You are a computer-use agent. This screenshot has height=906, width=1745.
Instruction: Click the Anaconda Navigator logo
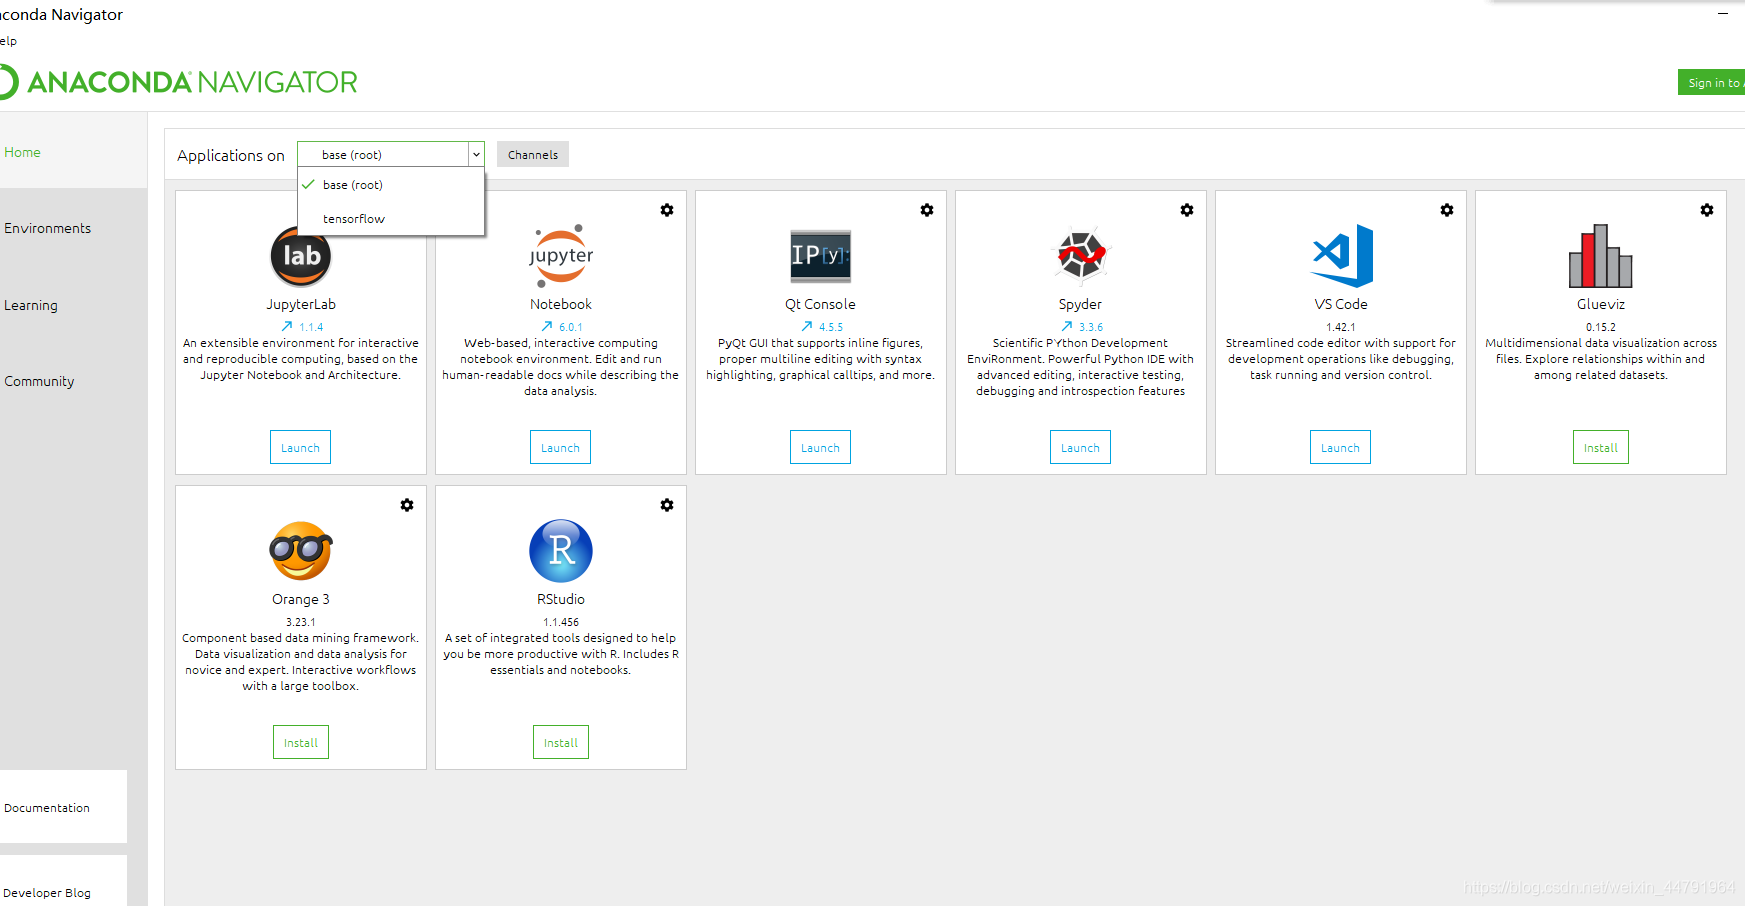coord(178,82)
